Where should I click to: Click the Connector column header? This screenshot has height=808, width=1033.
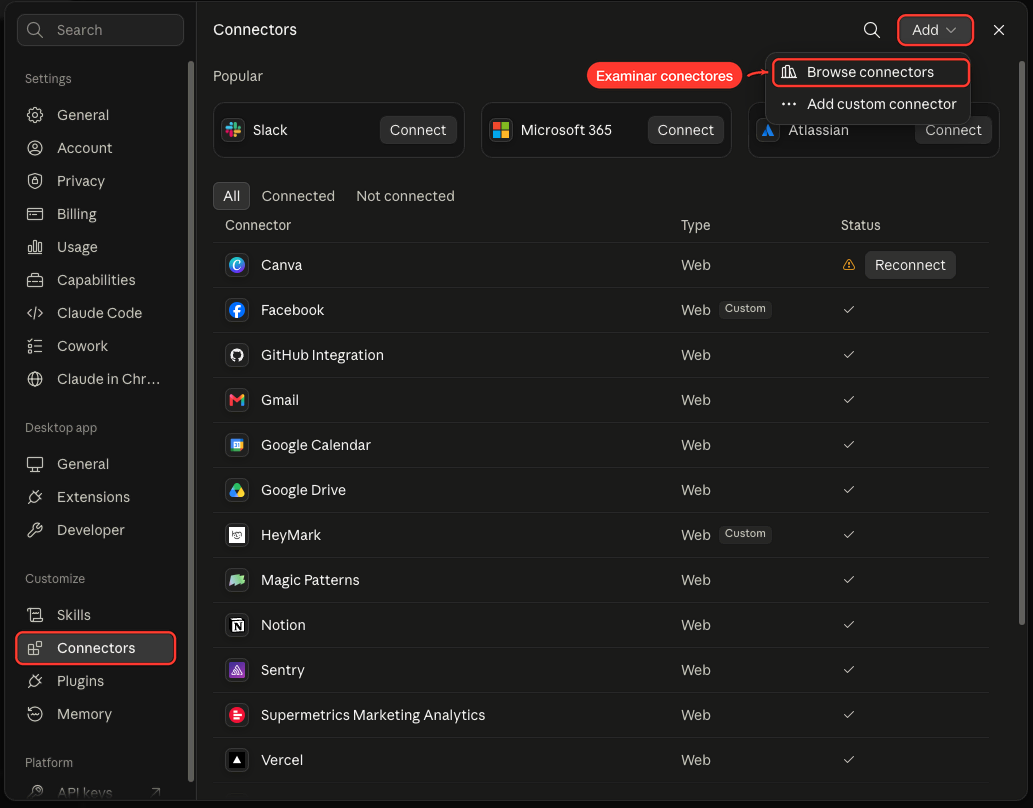(258, 225)
